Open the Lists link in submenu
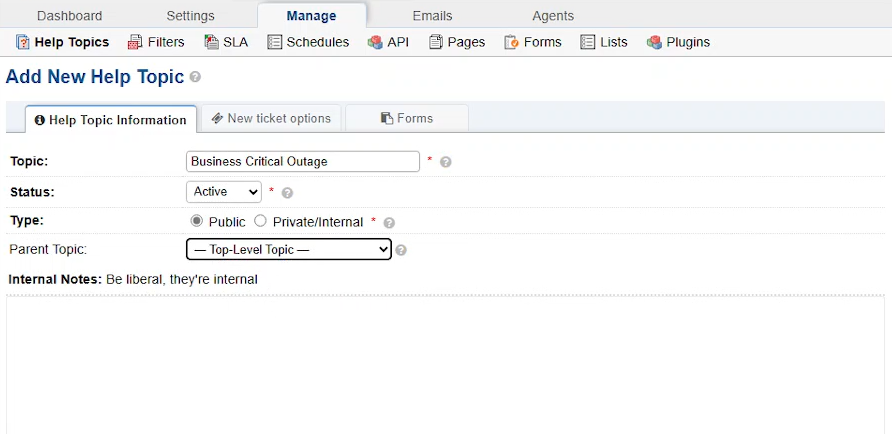Screen dimensions: 892x434 tap(604, 42)
